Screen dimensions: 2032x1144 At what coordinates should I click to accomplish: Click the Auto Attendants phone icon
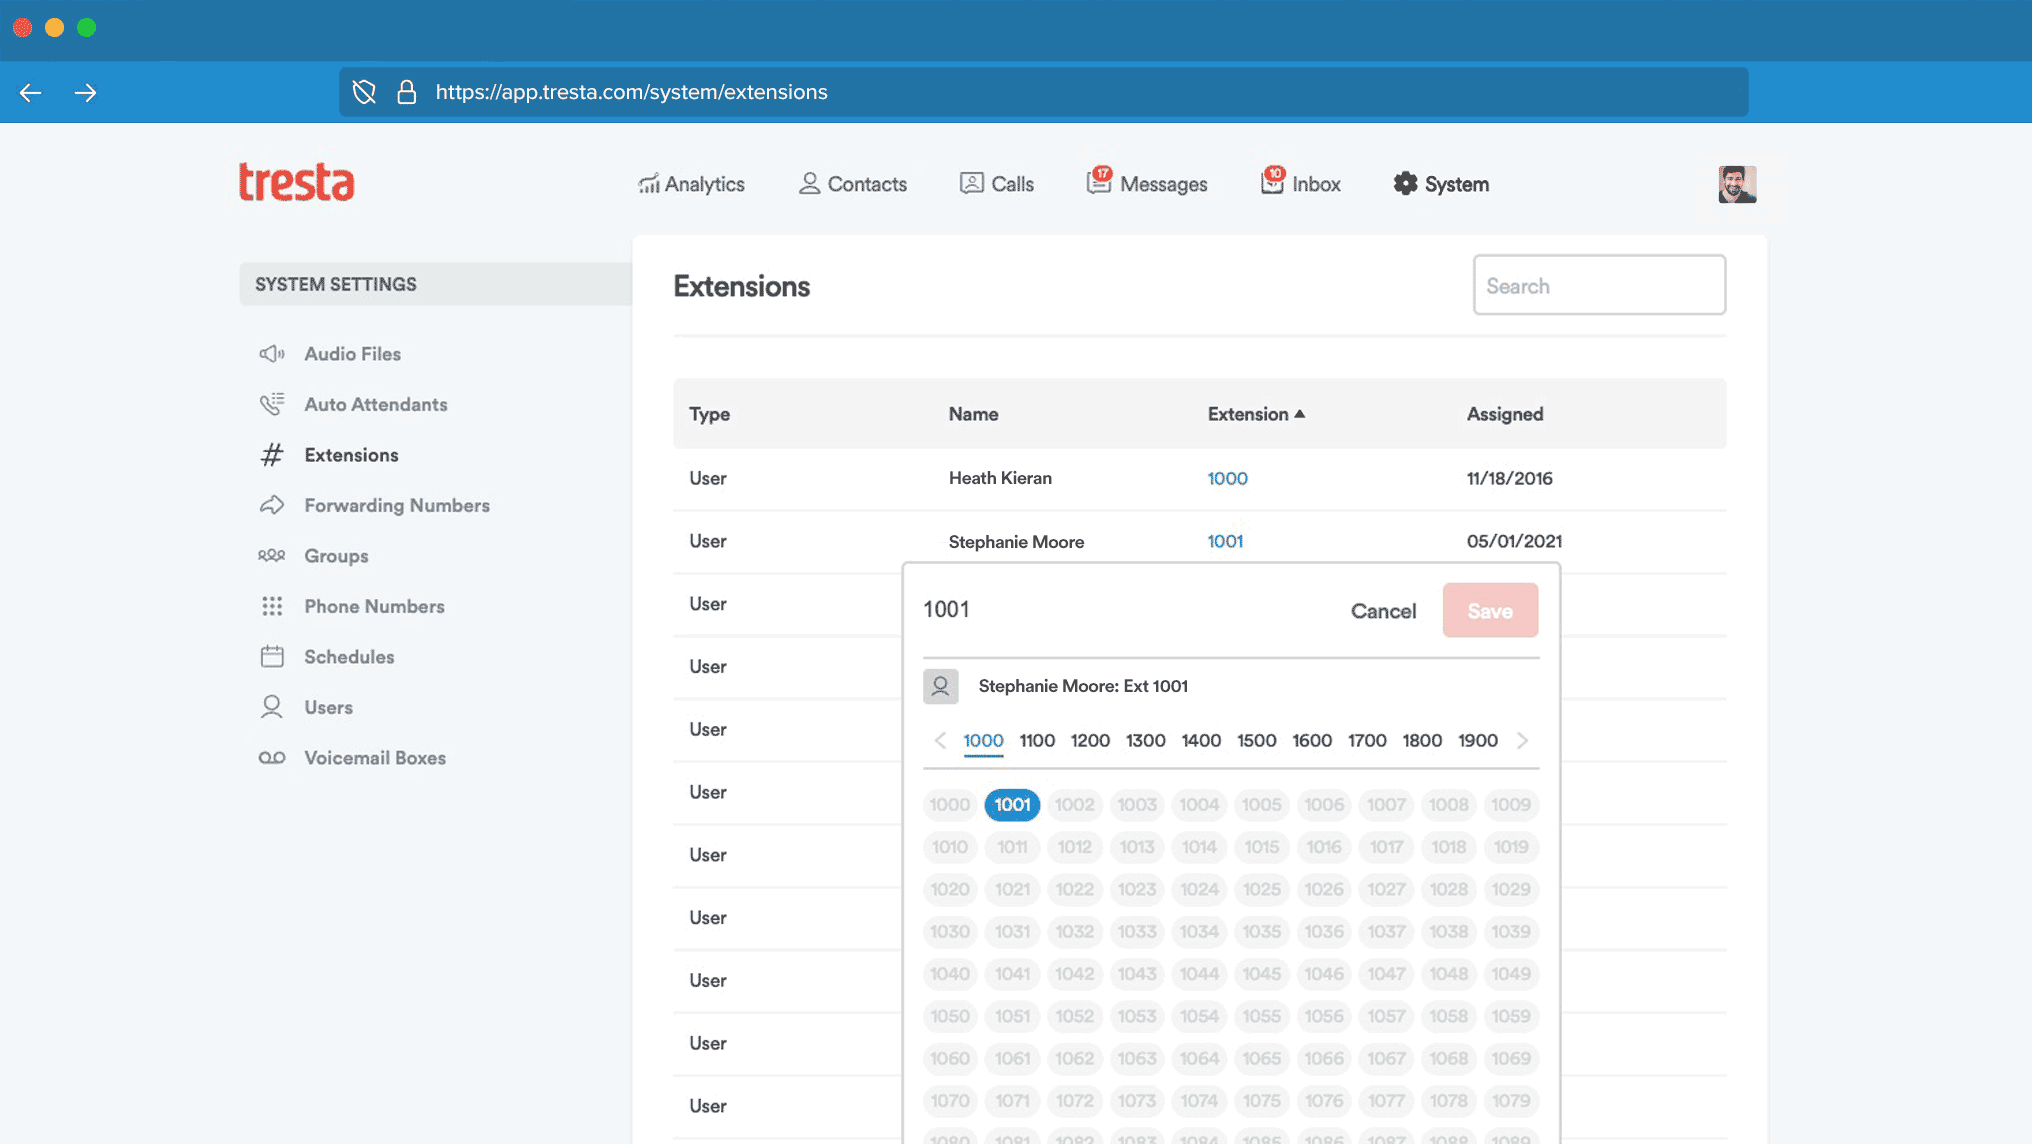(272, 404)
